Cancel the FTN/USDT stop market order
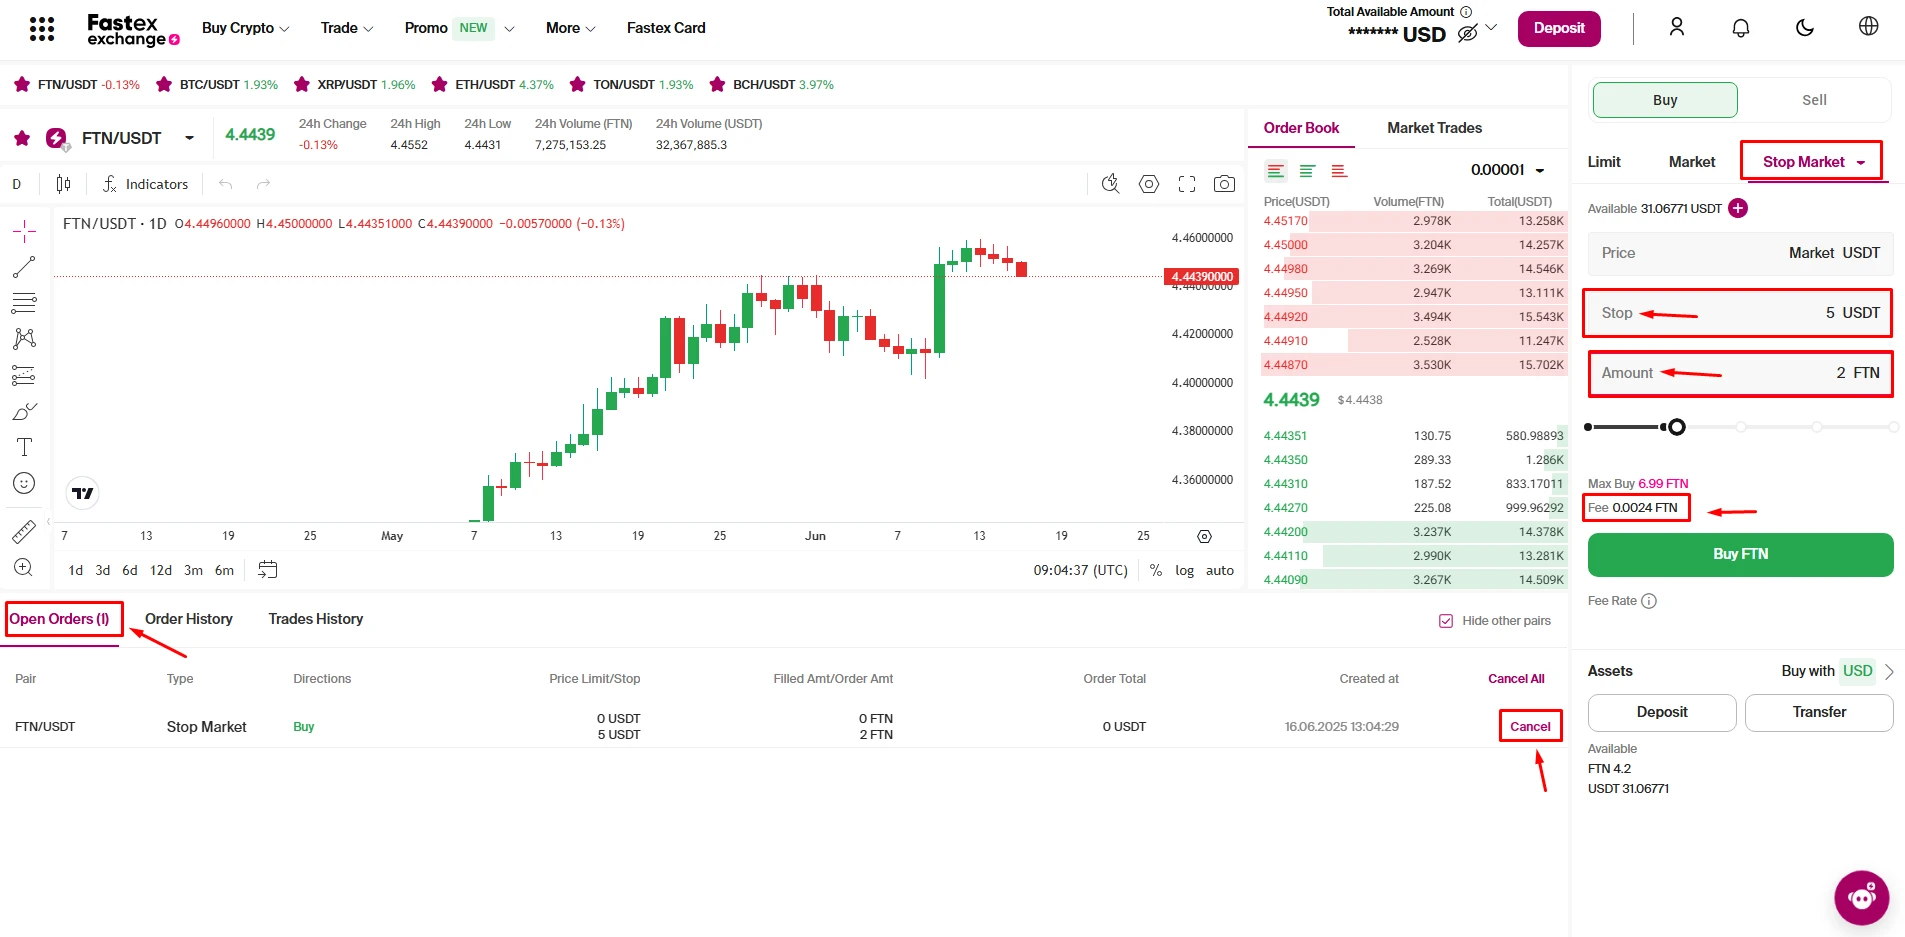 (1529, 727)
